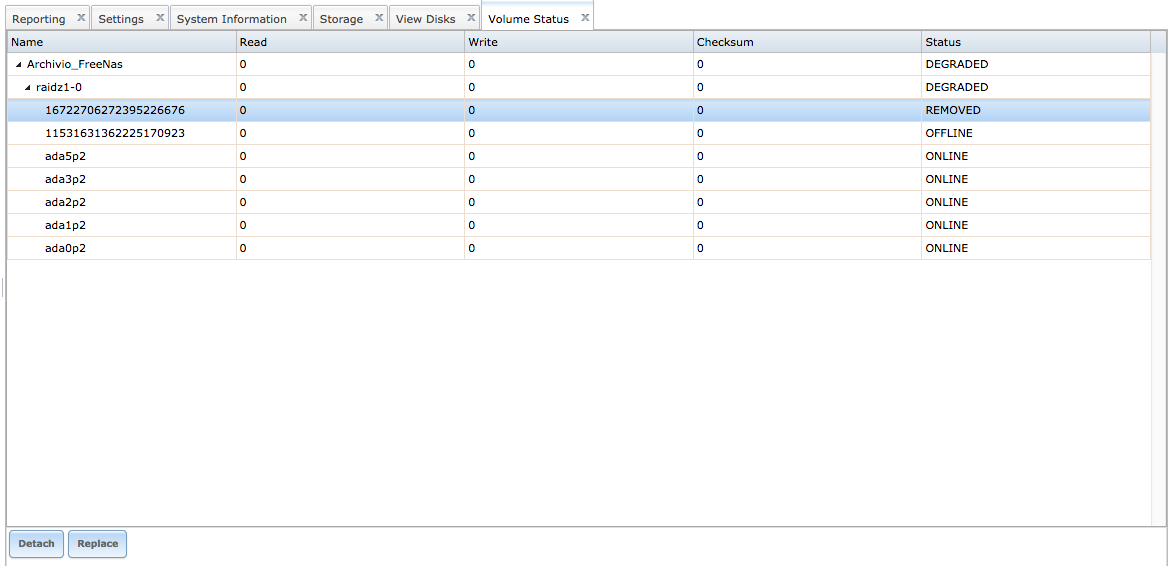Switch to the Storage tab

tap(341, 19)
